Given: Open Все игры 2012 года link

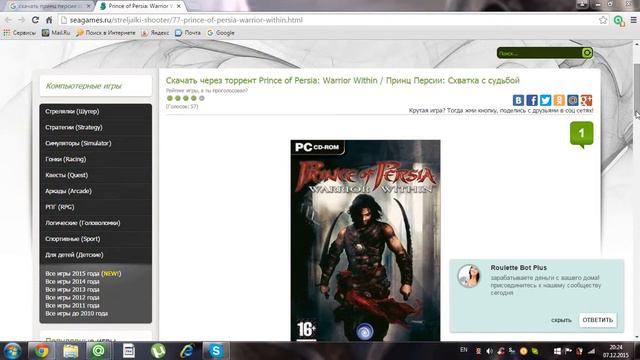Looking at the screenshot, I should 72,298.
